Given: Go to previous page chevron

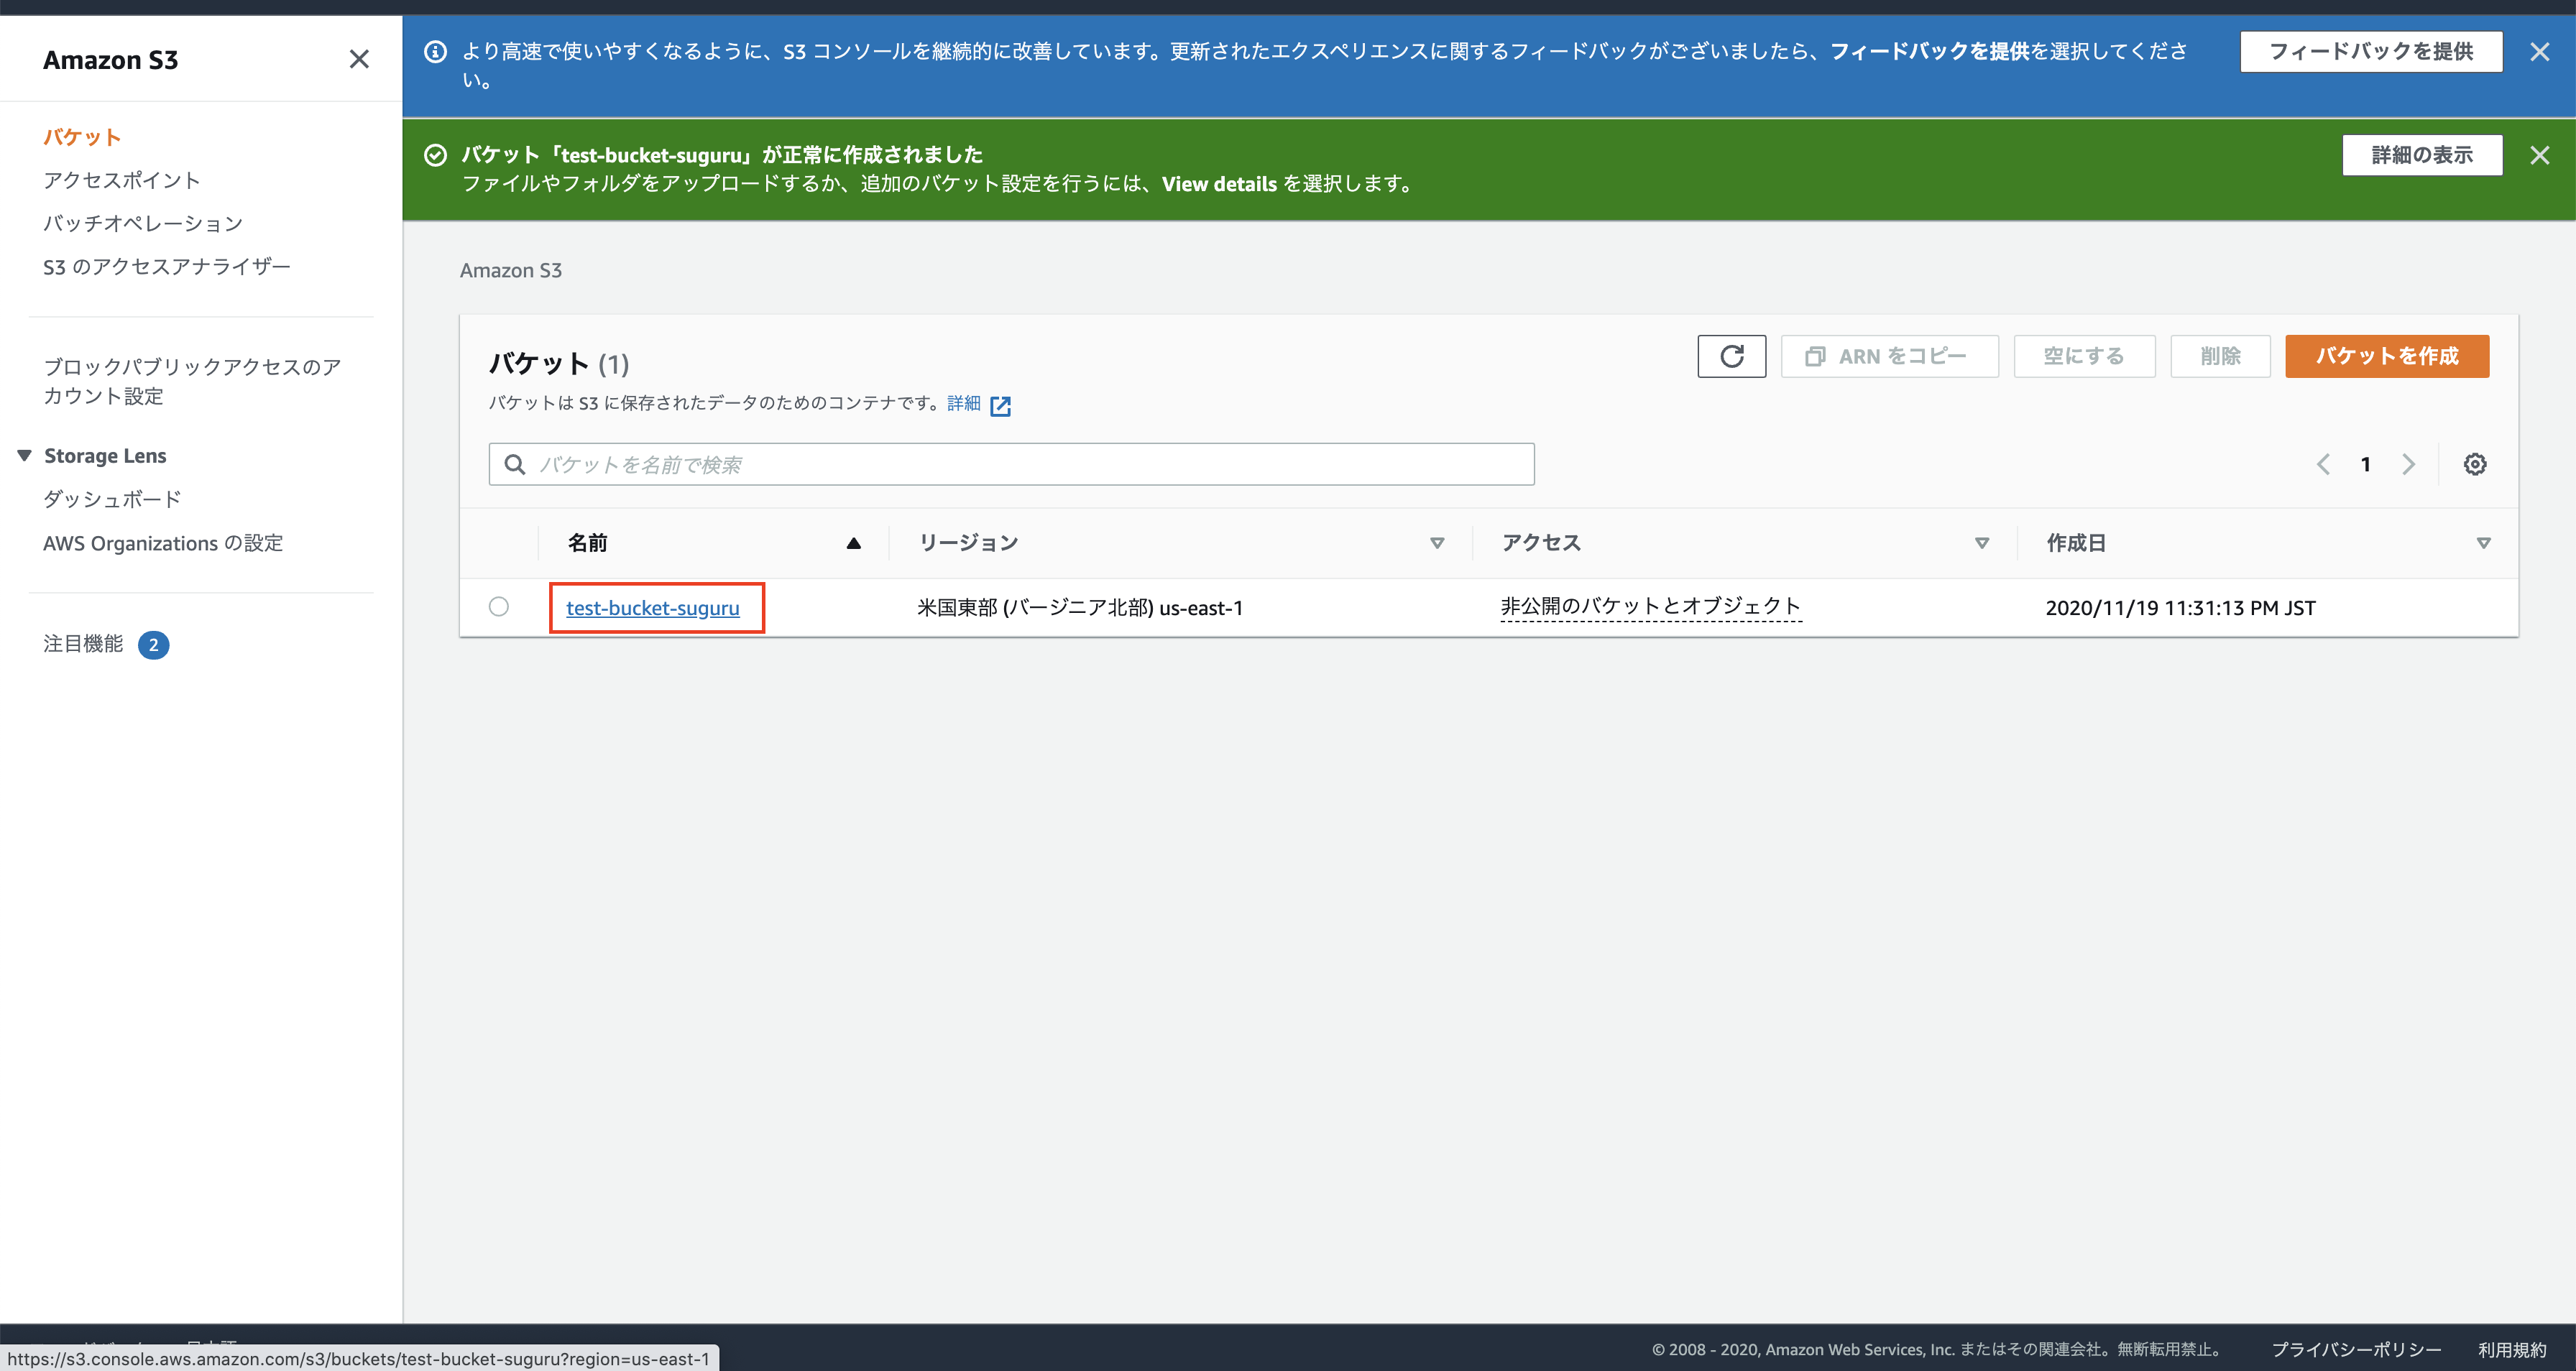Looking at the screenshot, I should pyautogui.click(x=2323, y=464).
